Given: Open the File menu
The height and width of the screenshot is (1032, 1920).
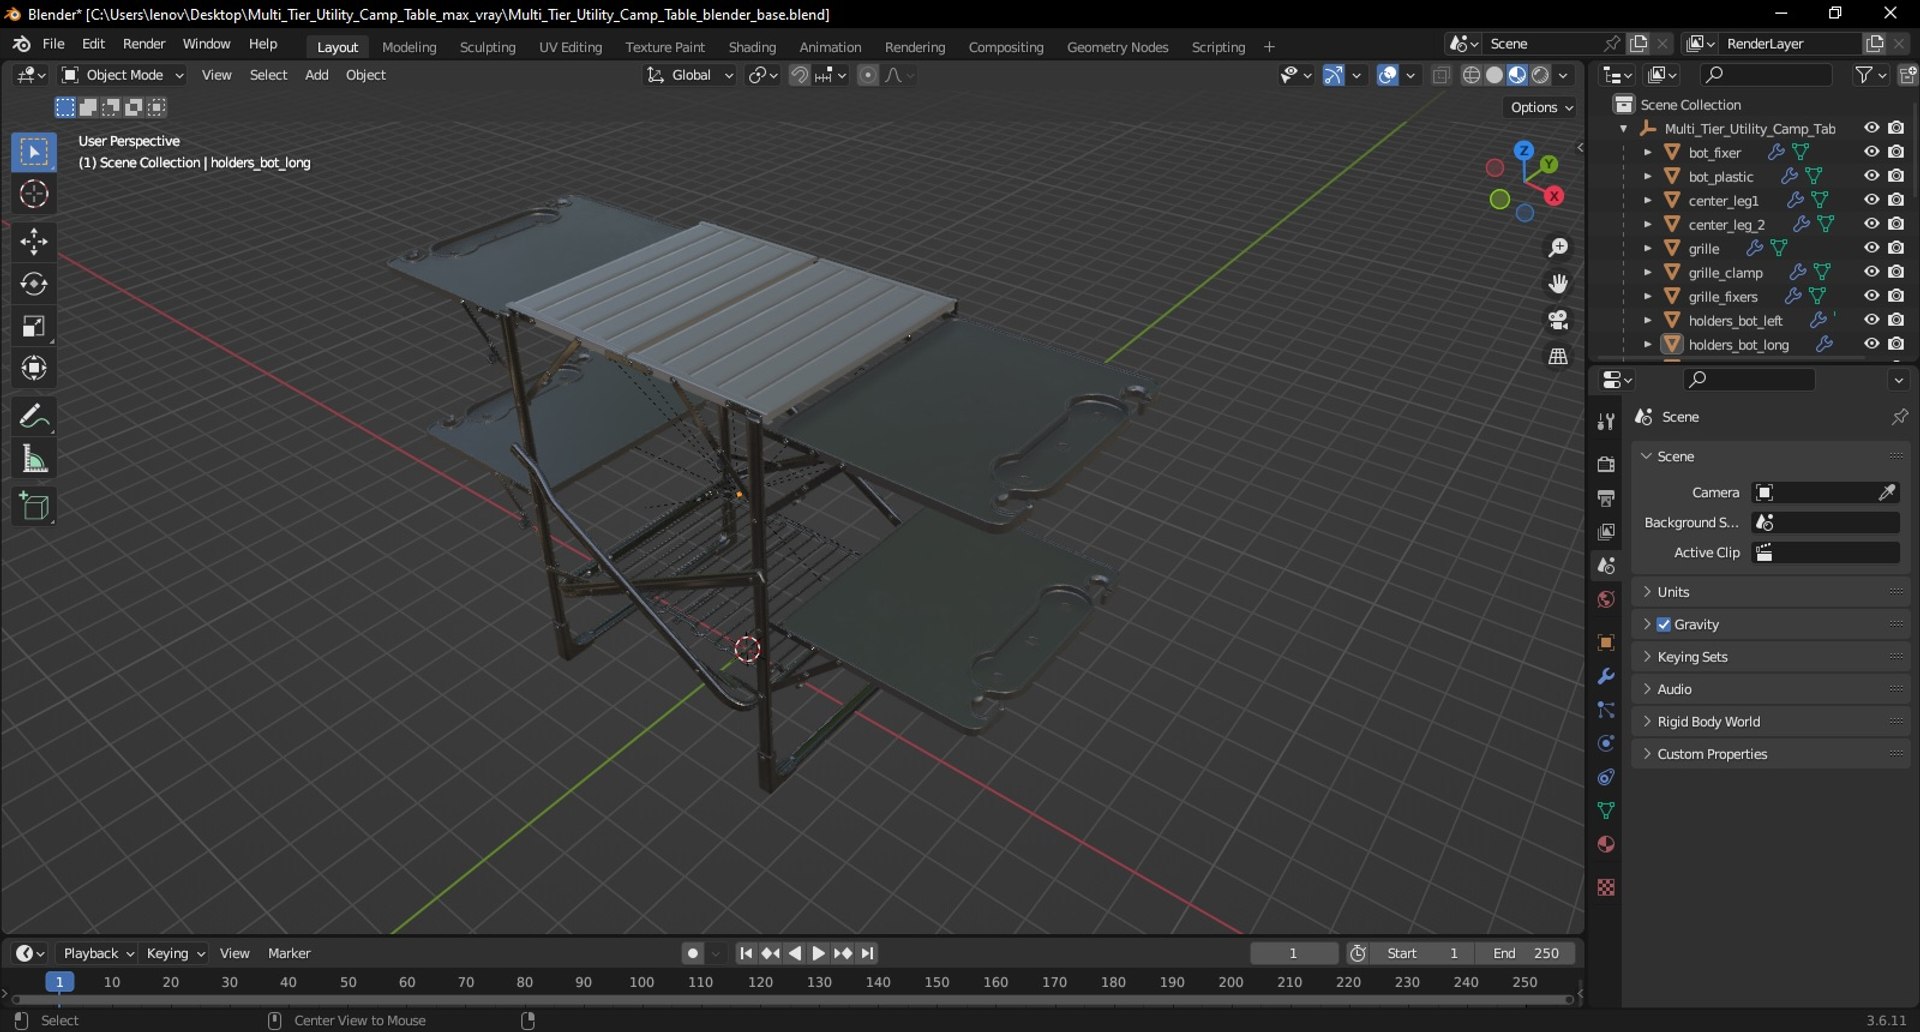Looking at the screenshot, I should [53, 44].
